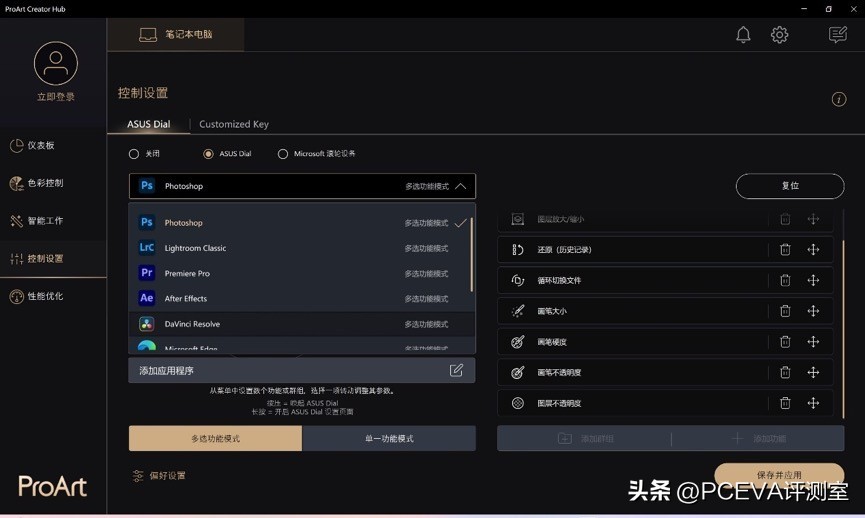Open 控制设置 in the sidebar
This screenshot has height=518, width=865.
53,258
